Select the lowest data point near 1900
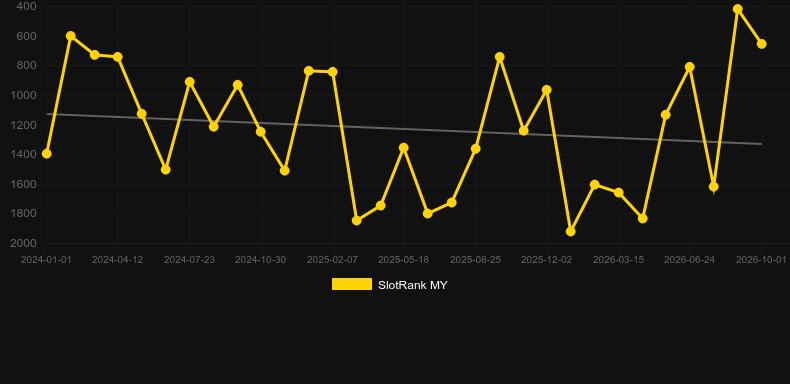This screenshot has height=384, width=790. (571, 231)
